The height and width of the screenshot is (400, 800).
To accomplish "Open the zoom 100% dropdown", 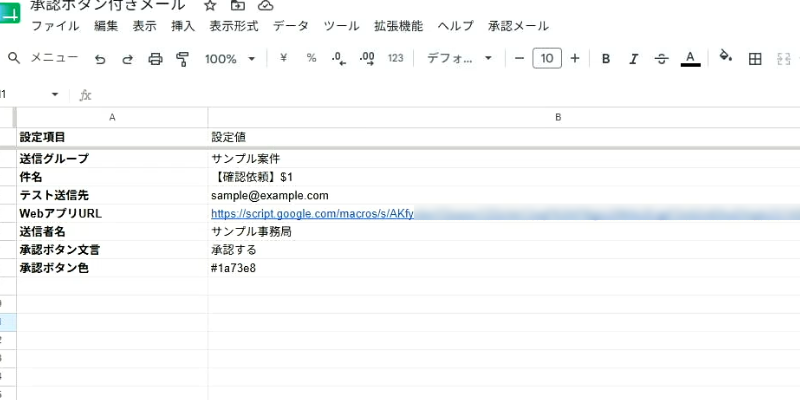I will [x=230, y=59].
